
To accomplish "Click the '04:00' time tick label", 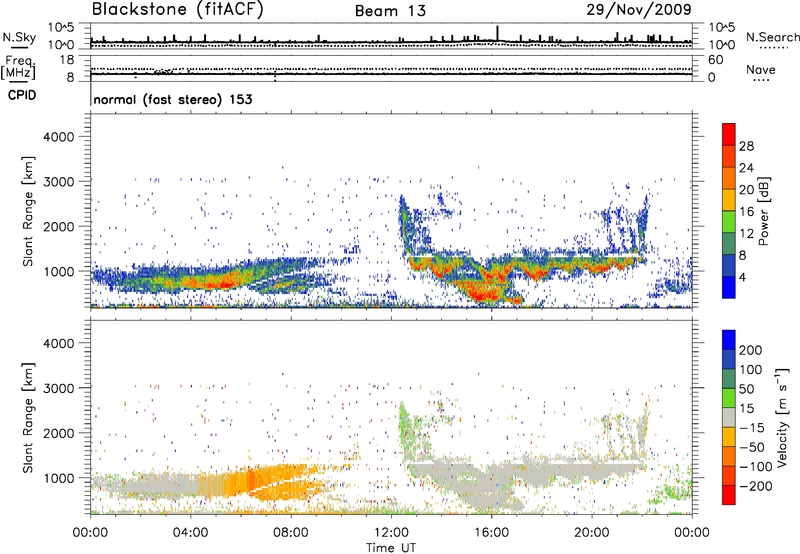I will (x=190, y=533).
